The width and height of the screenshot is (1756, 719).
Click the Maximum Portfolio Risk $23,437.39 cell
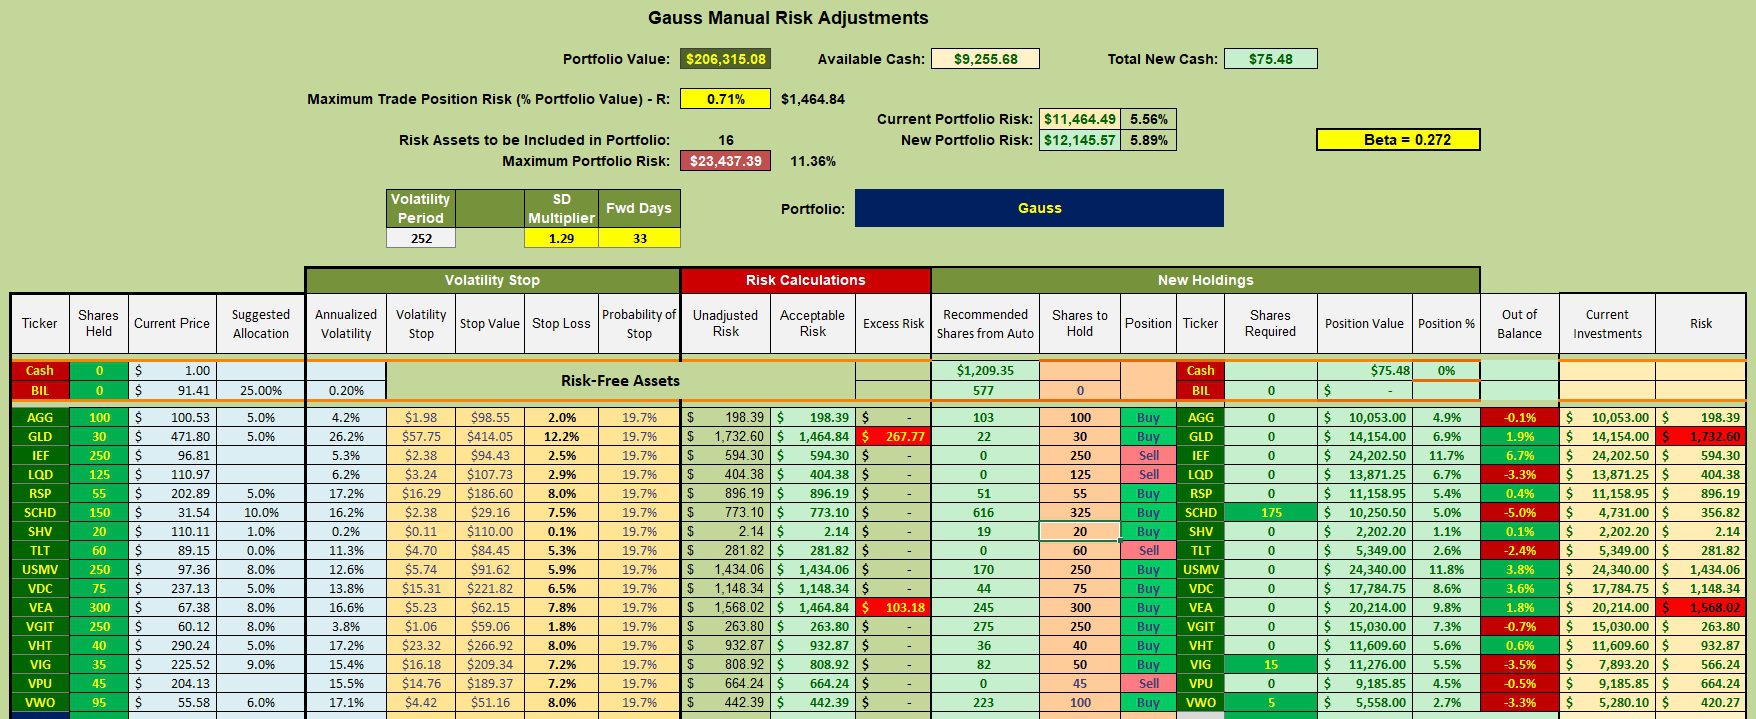(x=725, y=161)
